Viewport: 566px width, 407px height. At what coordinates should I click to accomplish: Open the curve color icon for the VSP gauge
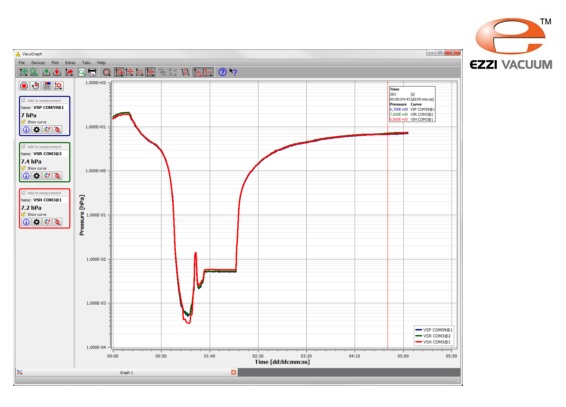click(47, 129)
